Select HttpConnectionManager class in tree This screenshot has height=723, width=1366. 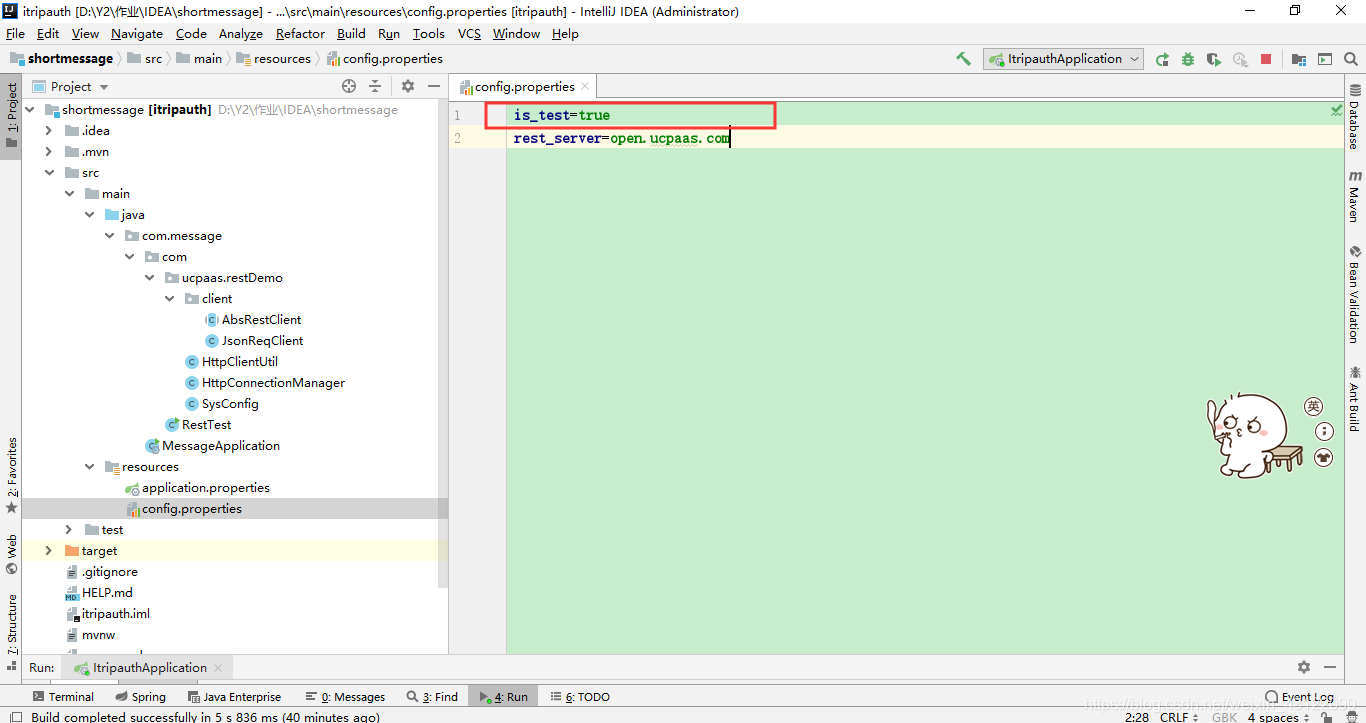click(x=265, y=383)
